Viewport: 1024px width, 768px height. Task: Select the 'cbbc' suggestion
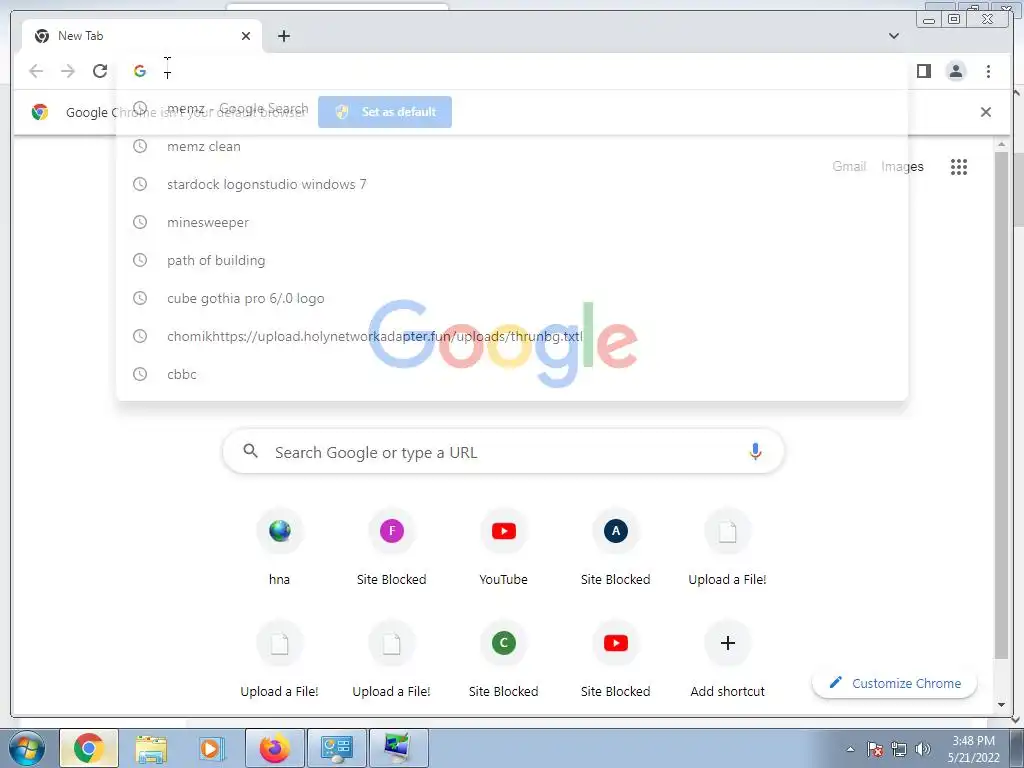click(511, 374)
